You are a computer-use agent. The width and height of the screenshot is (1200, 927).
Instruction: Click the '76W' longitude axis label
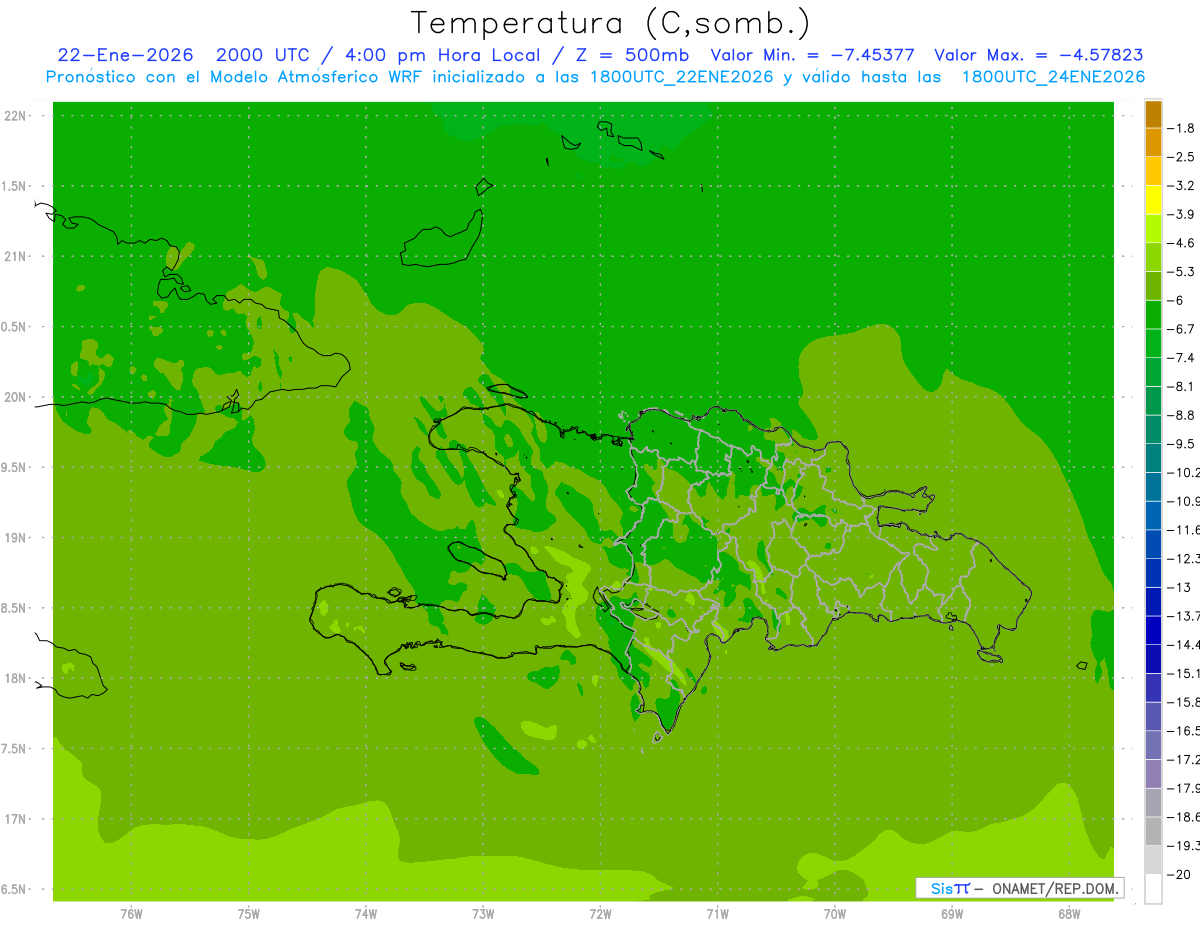pyautogui.click(x=131, y=913)
